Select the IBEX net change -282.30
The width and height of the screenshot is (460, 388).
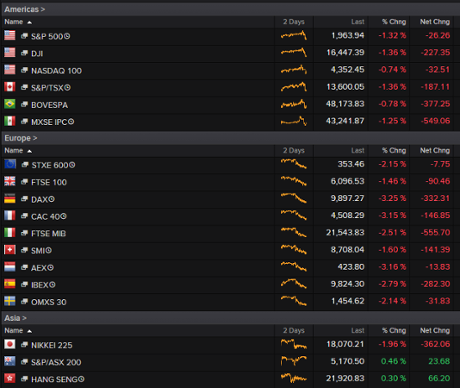click(435, 284)
